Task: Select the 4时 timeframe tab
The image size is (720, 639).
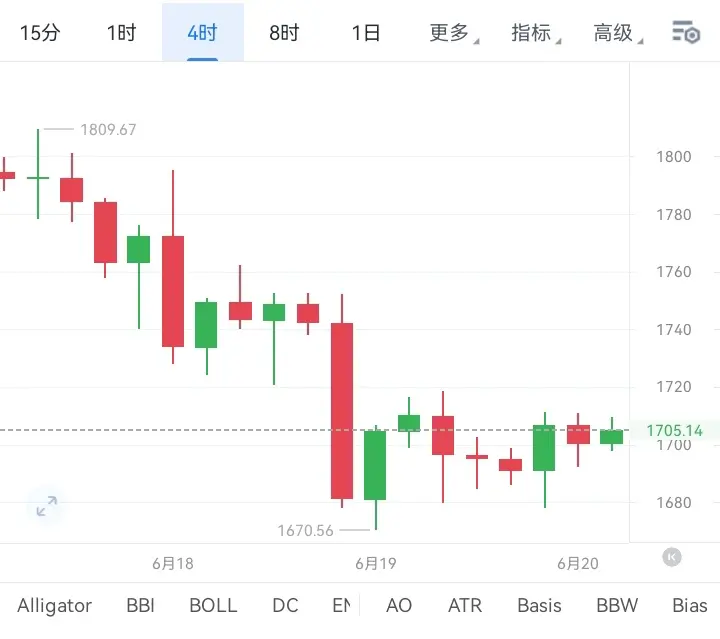Action: coord(202,33)
